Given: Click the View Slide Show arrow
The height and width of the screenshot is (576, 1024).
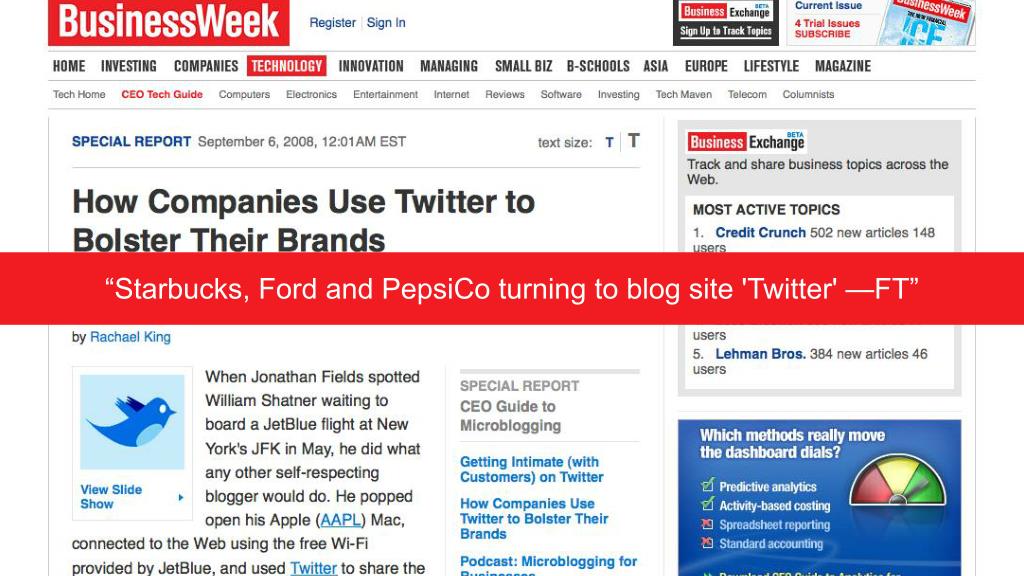Looking at the screenshot, I should (x=181, y=497).
